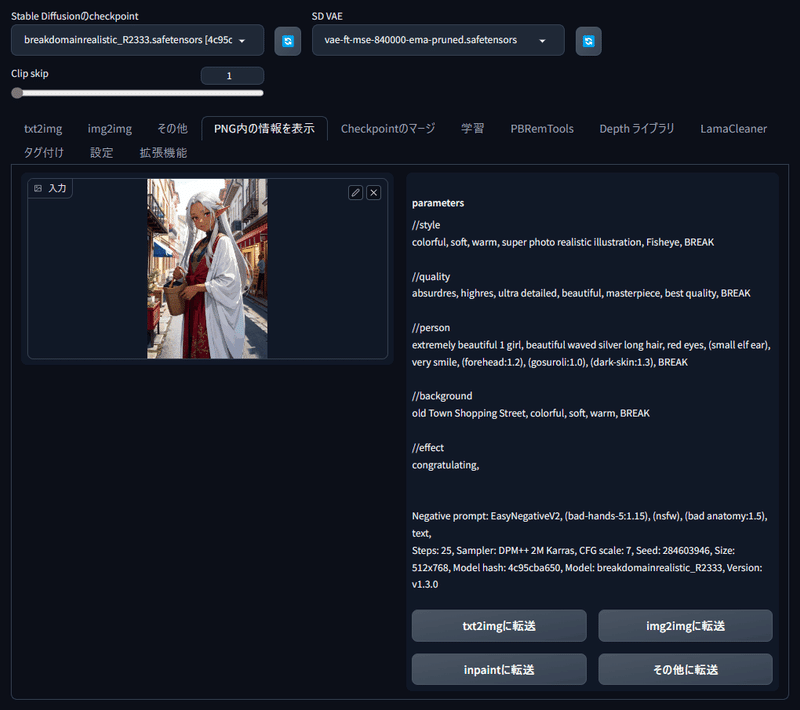Open the 拡張機能 extensions tab
Screen dimensions: 800x710
[x=163, y=153]
